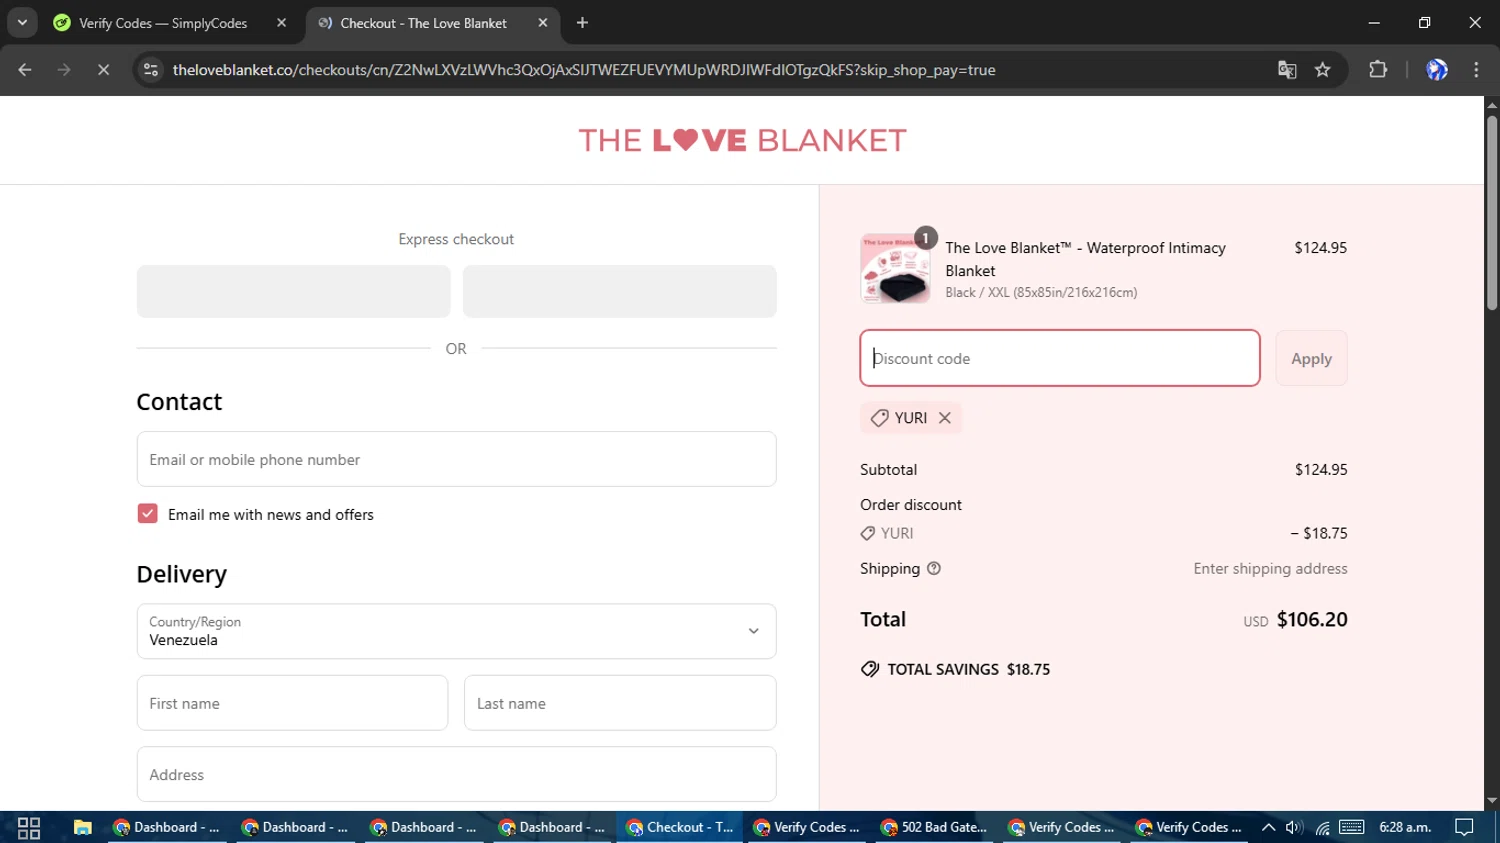
Task: Click the First name field
Action: coord(292,703)
